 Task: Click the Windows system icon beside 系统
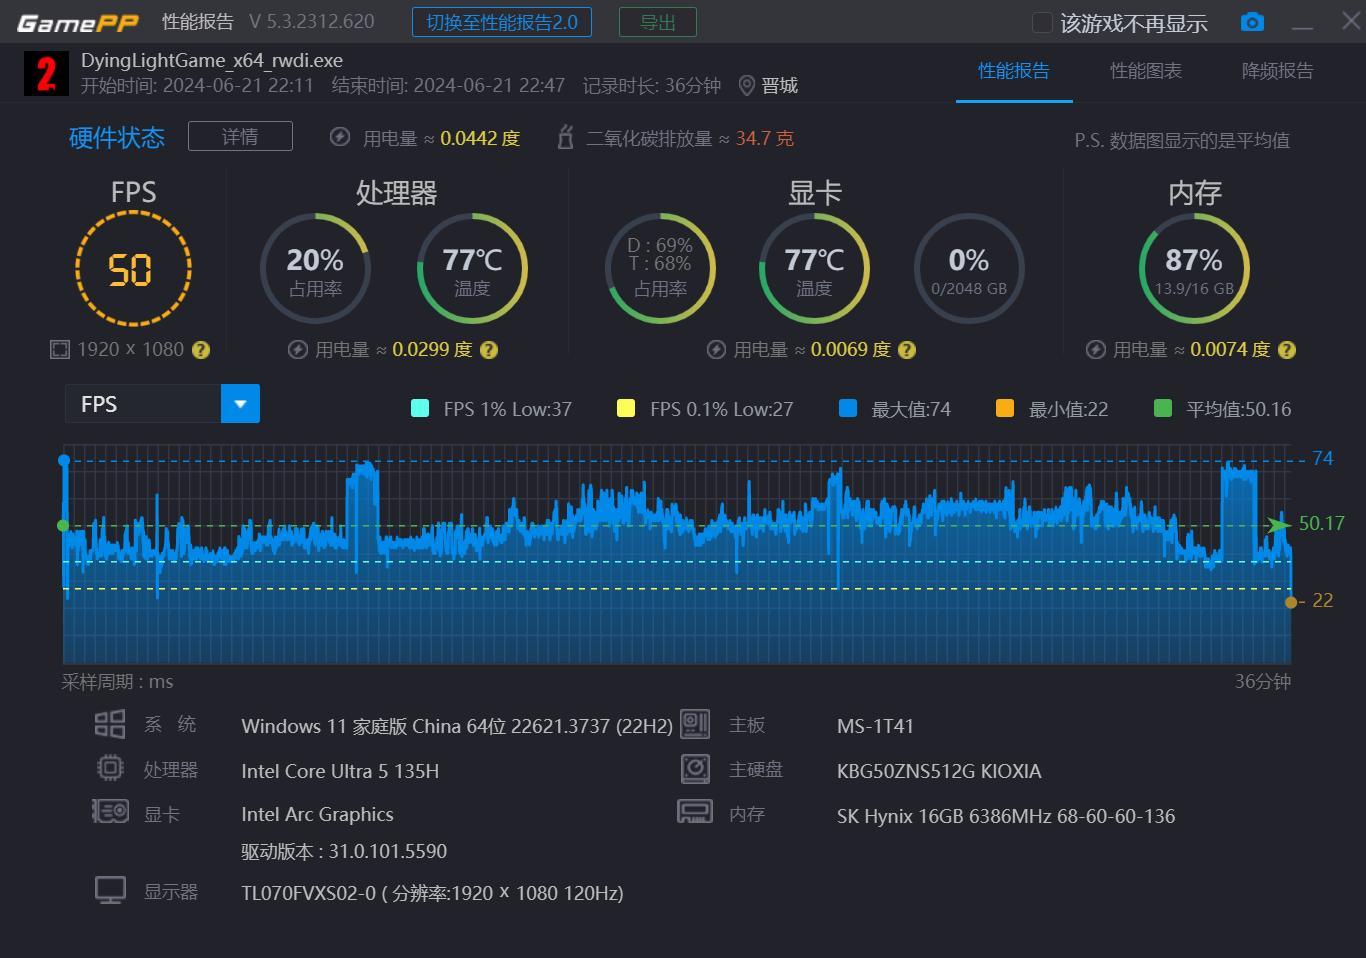pyautogui.click(x=110, y=724)
